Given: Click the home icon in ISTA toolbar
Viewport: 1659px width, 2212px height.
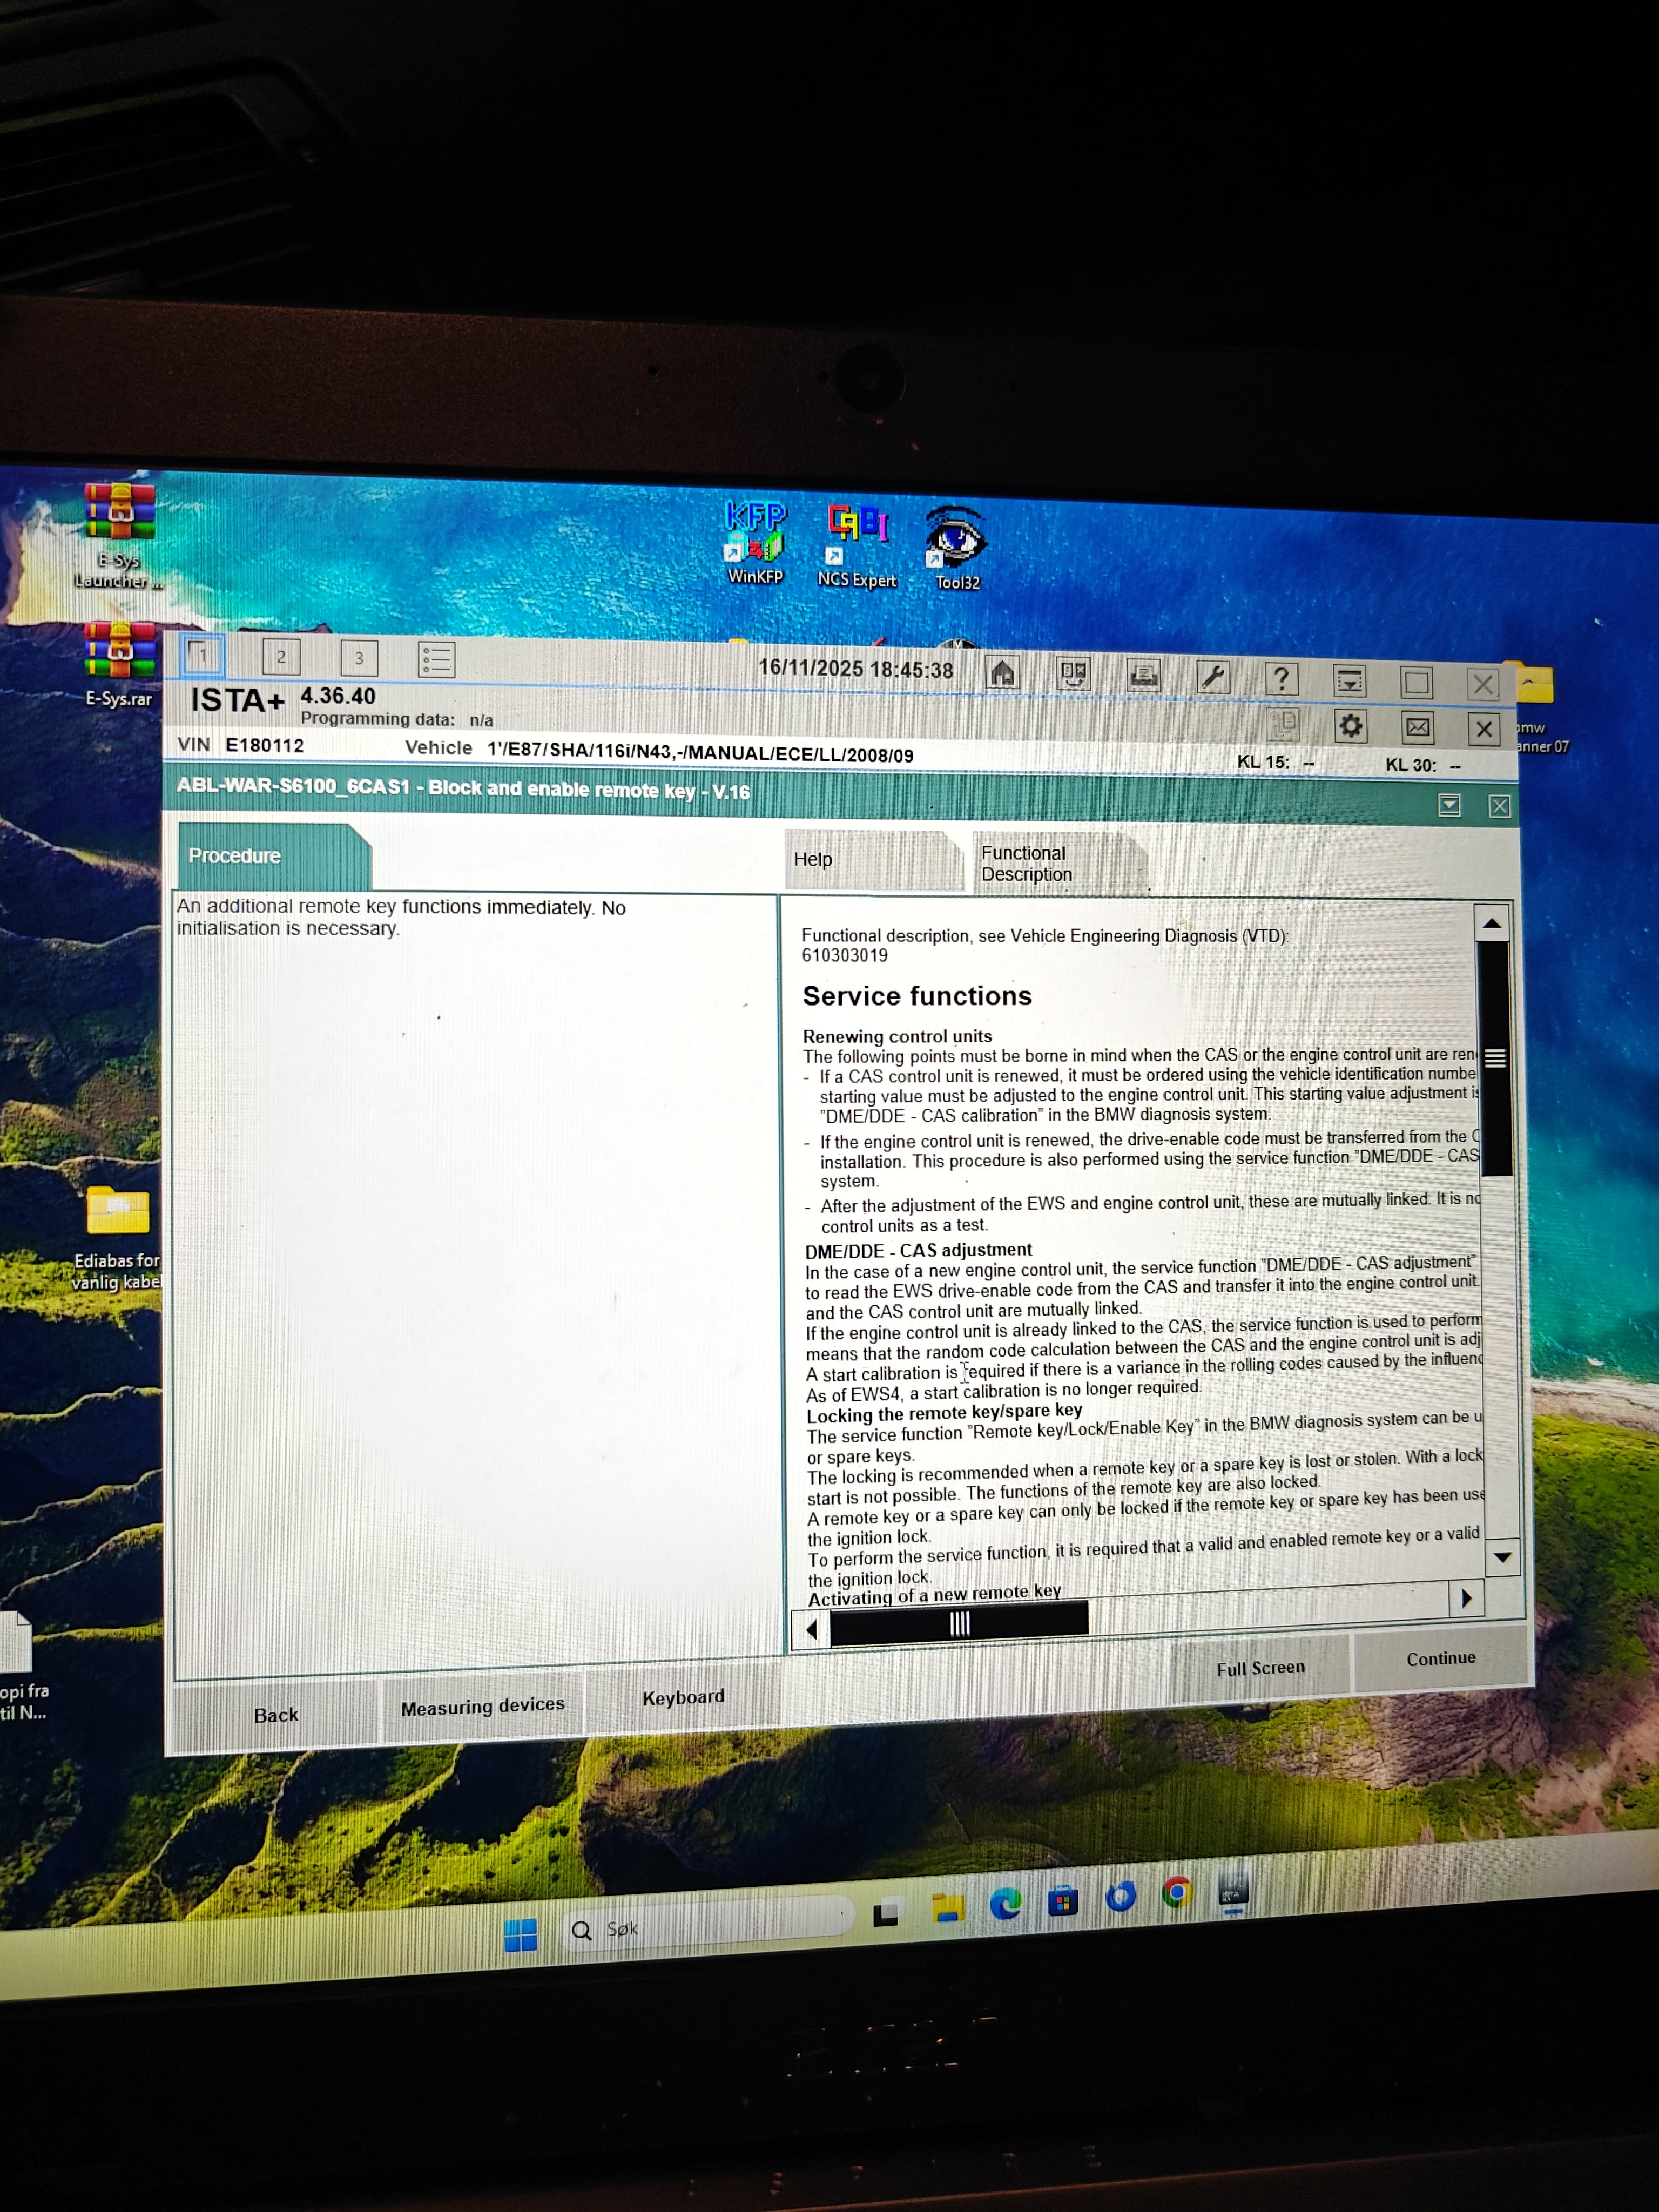Looking at the screenshot, I should tap(1002, 673).
